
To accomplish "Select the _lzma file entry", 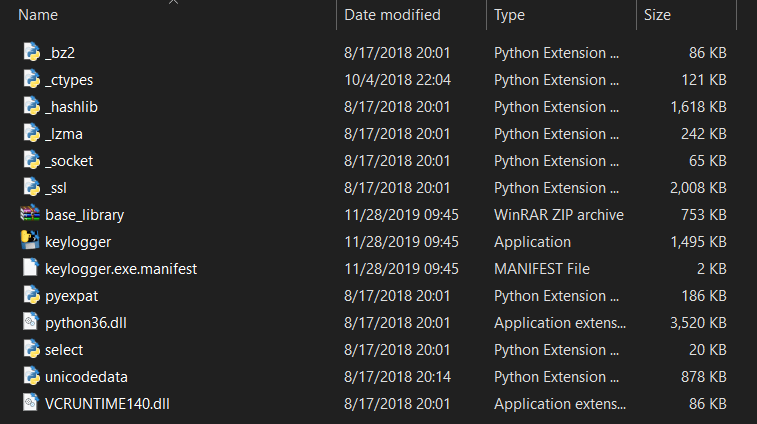I will [64, 134].
